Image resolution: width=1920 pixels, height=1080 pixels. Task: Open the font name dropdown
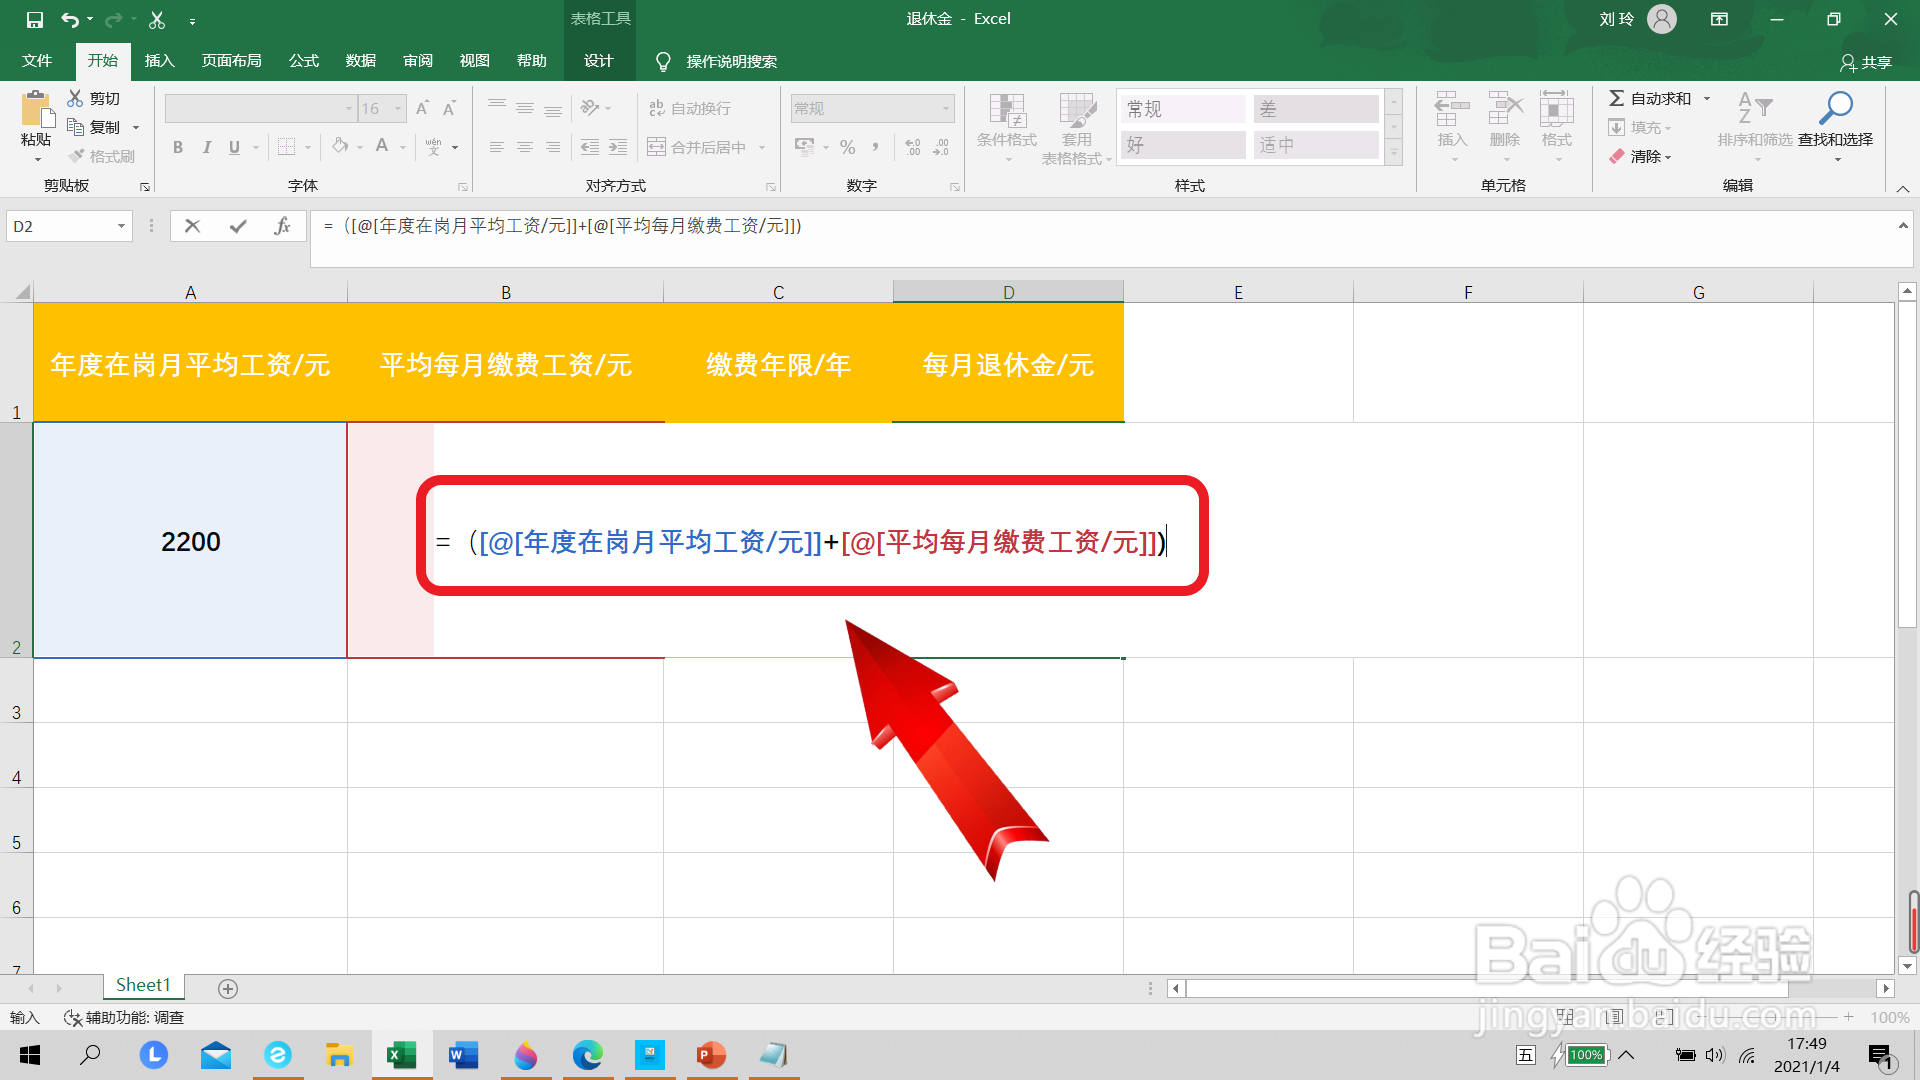pyautogui.click(x=349, y=108)
